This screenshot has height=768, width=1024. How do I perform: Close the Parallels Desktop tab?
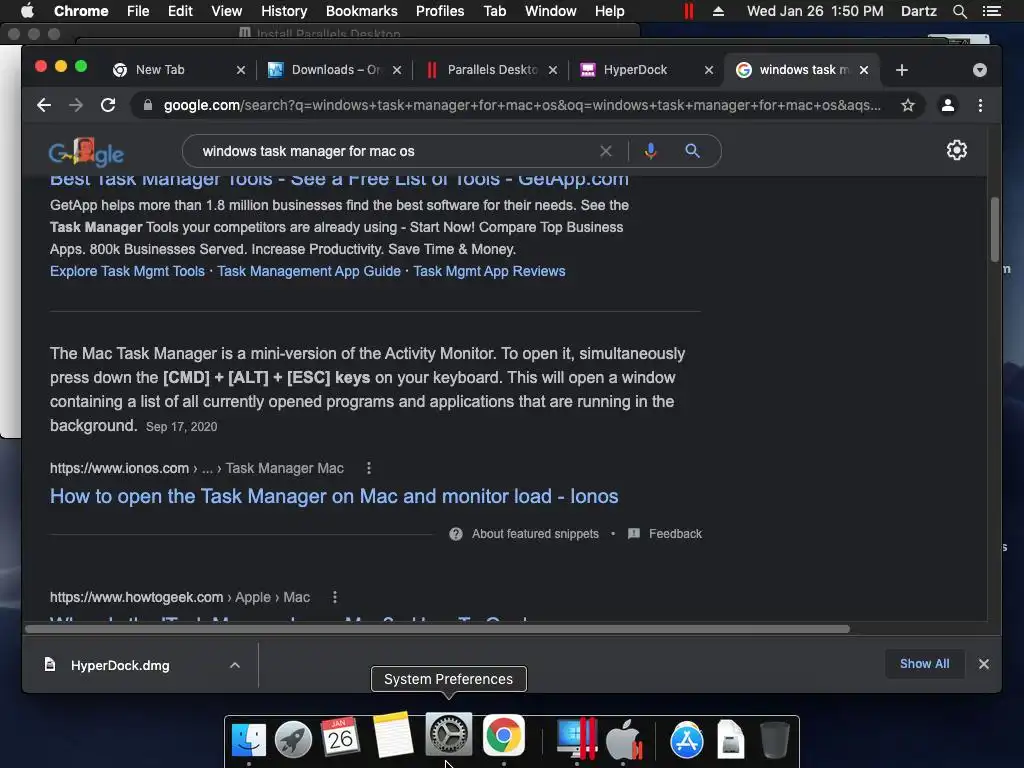[552, 70]
